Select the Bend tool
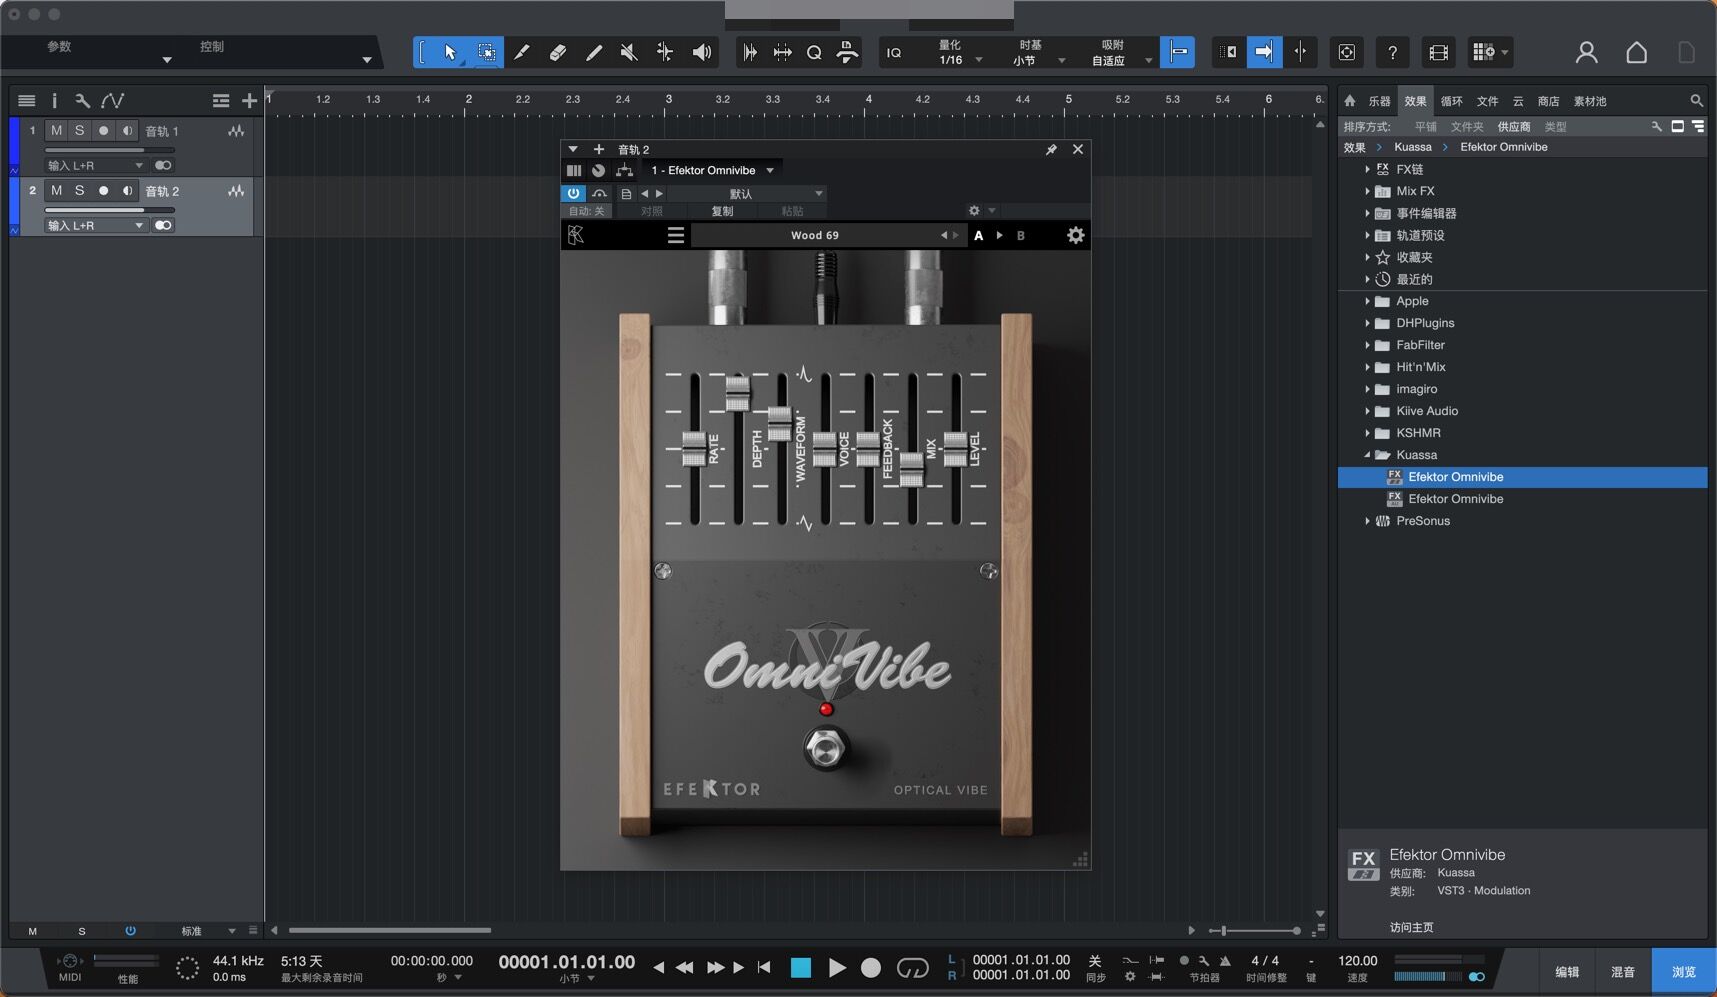Viewport: 1717px width, 997px height. (665, 52)
